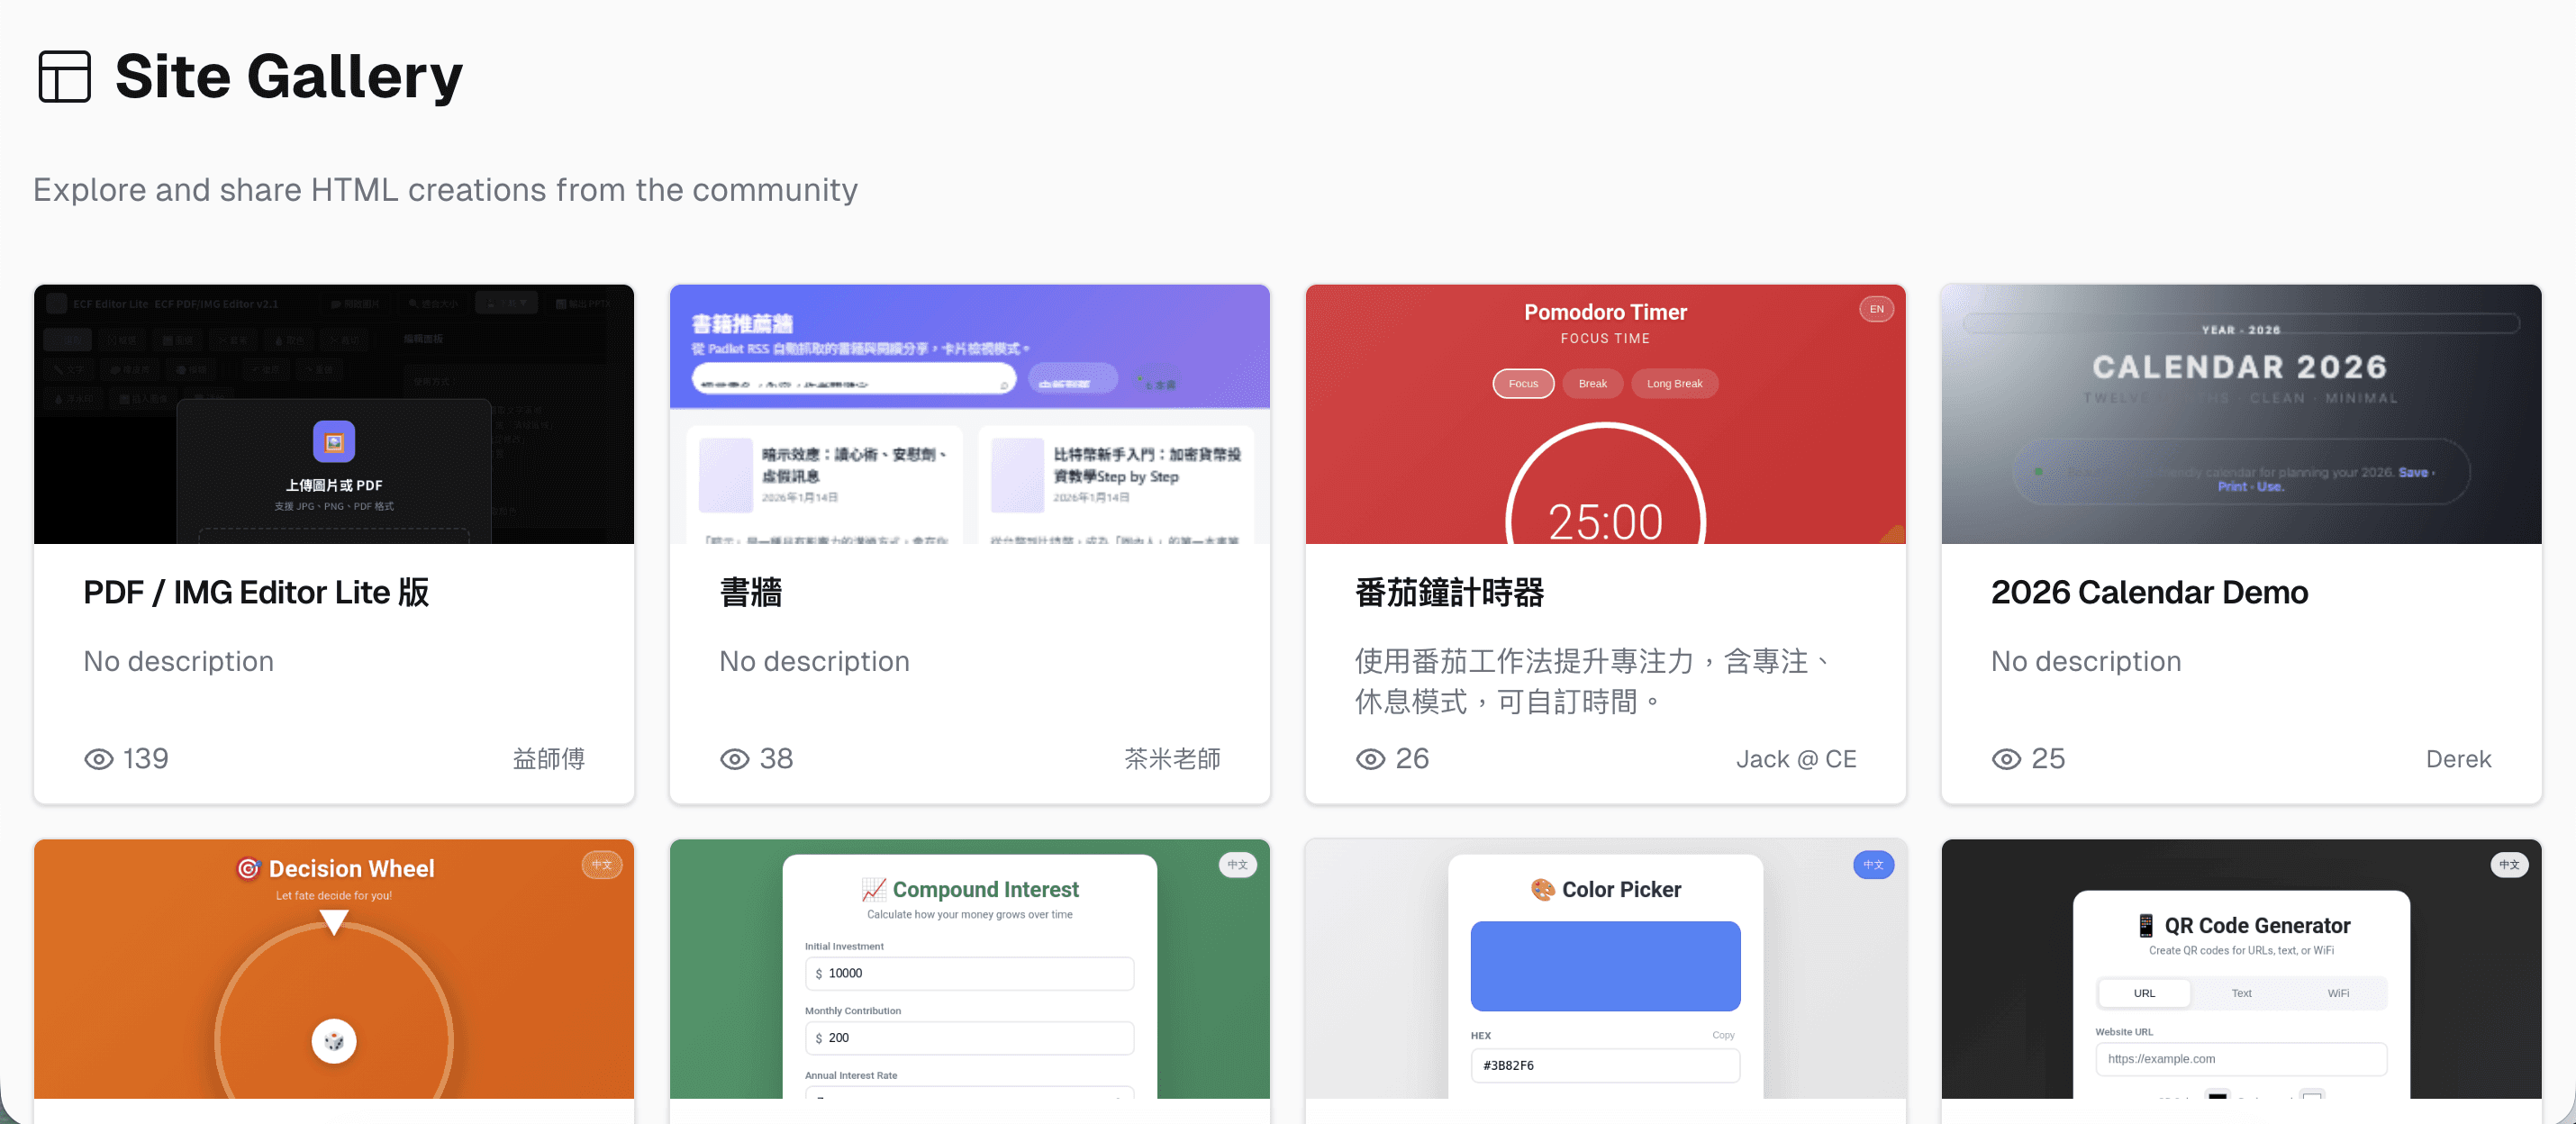Open the 書牆 book wall thumbnail

click(x=969, y=414)
